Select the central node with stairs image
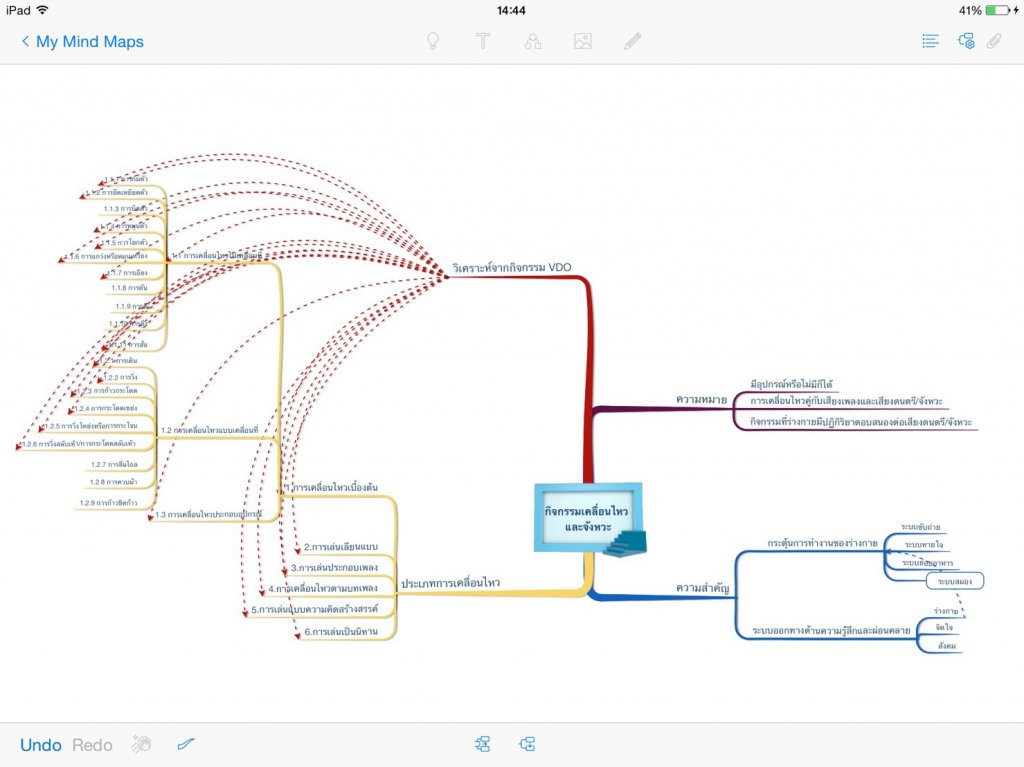Image resolution: width=1024 pixels, height=767 pixels. [588, 517]
